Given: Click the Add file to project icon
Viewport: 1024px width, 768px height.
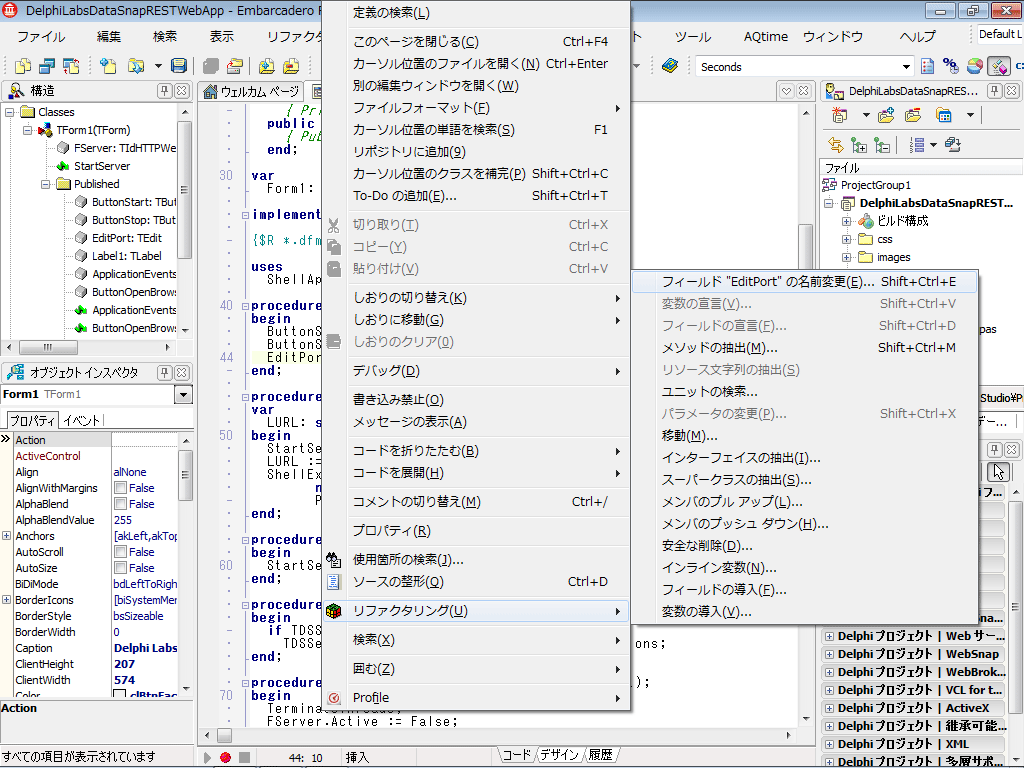Looking at the screenshot, I should click(266, 66).
